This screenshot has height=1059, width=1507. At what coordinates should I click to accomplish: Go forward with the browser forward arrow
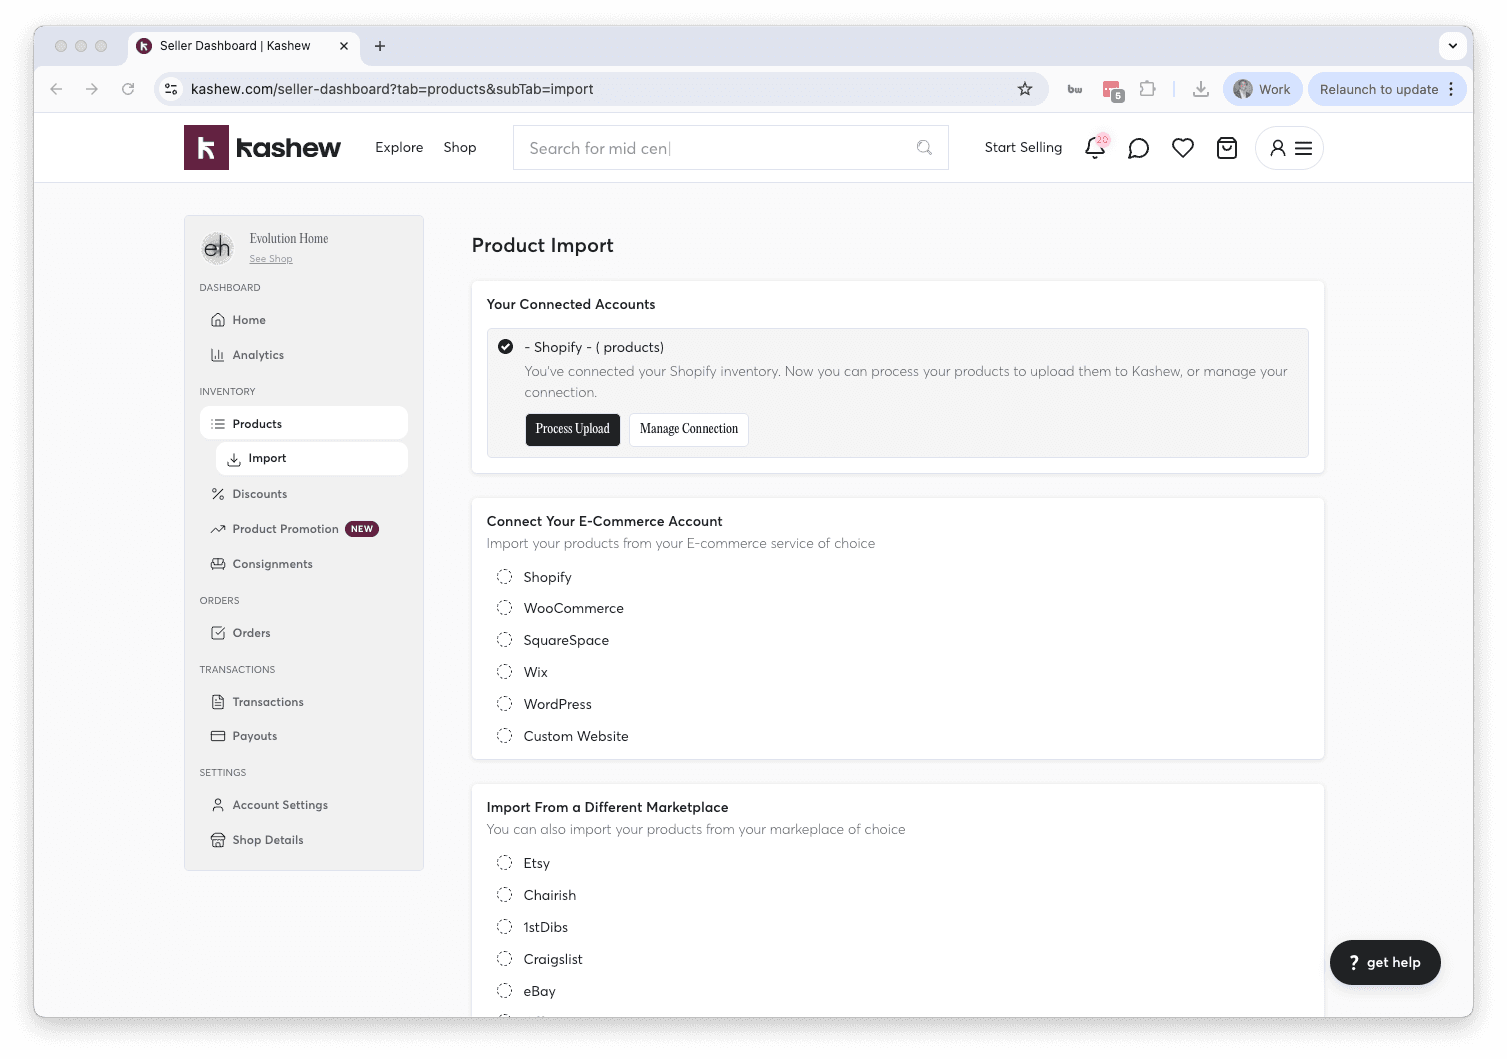[92, 89]
